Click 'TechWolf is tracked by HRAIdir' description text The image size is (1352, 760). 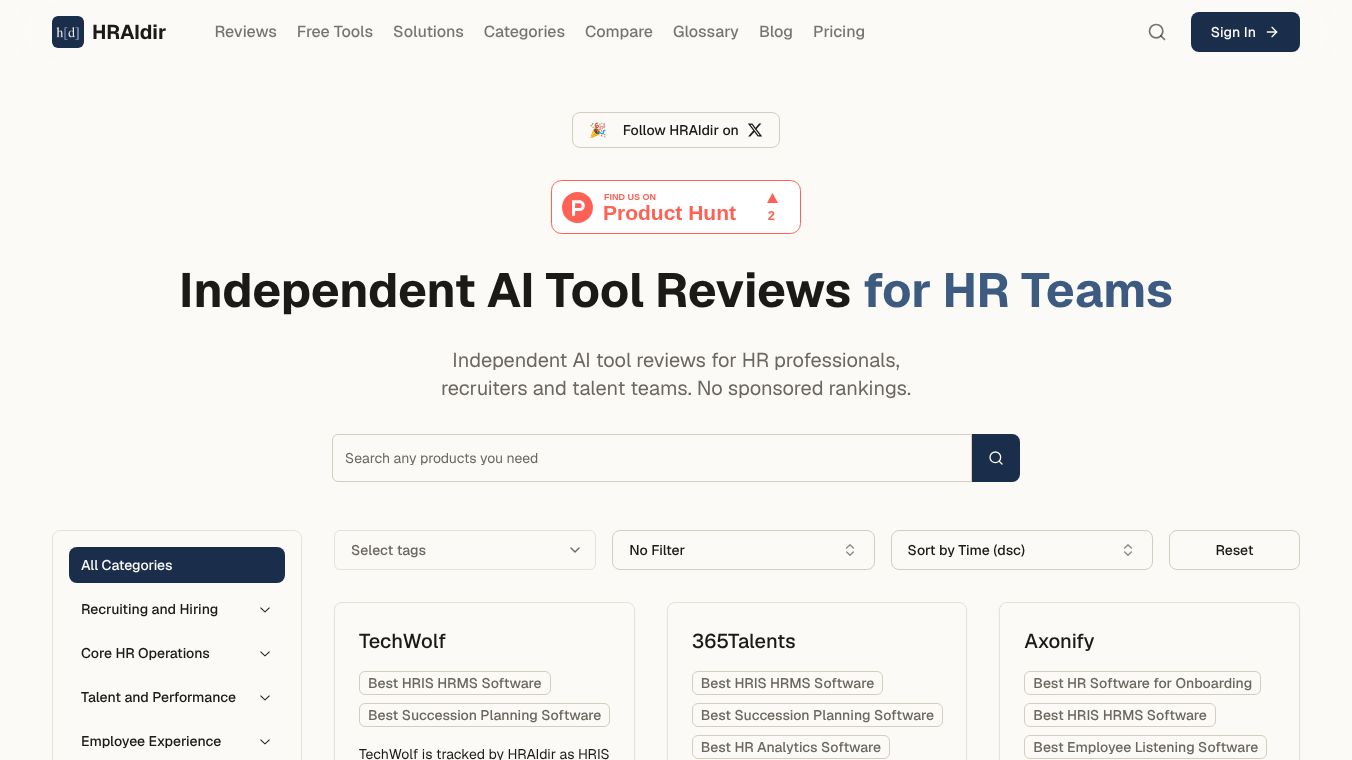(484, 753)
